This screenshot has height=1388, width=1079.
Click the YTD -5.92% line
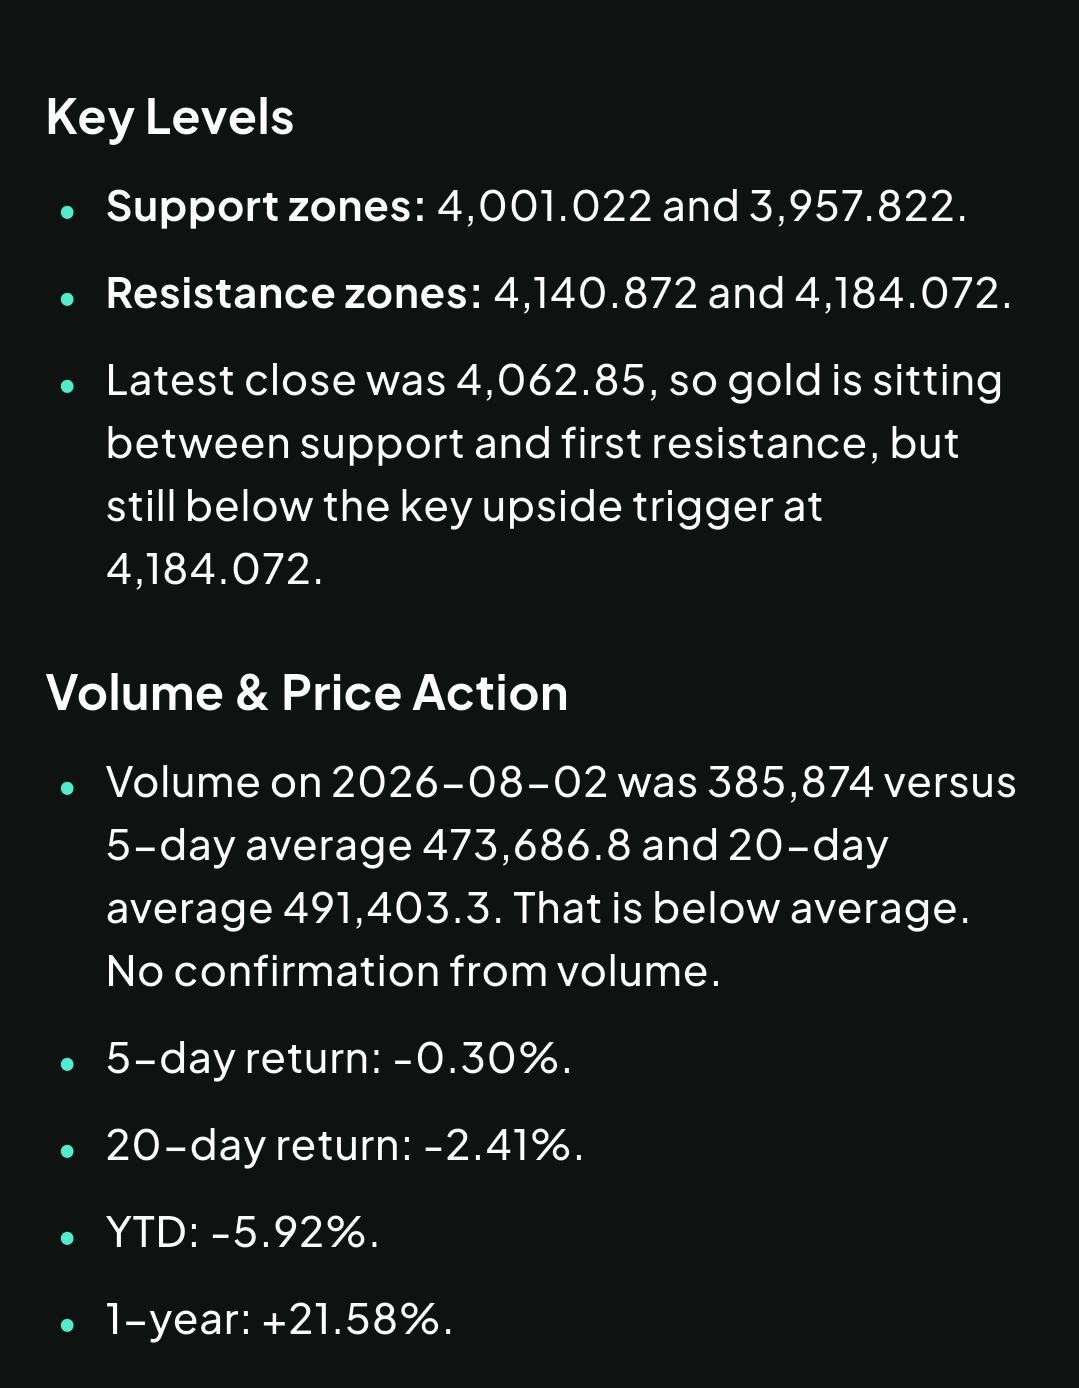click(x=242, y=1233)
